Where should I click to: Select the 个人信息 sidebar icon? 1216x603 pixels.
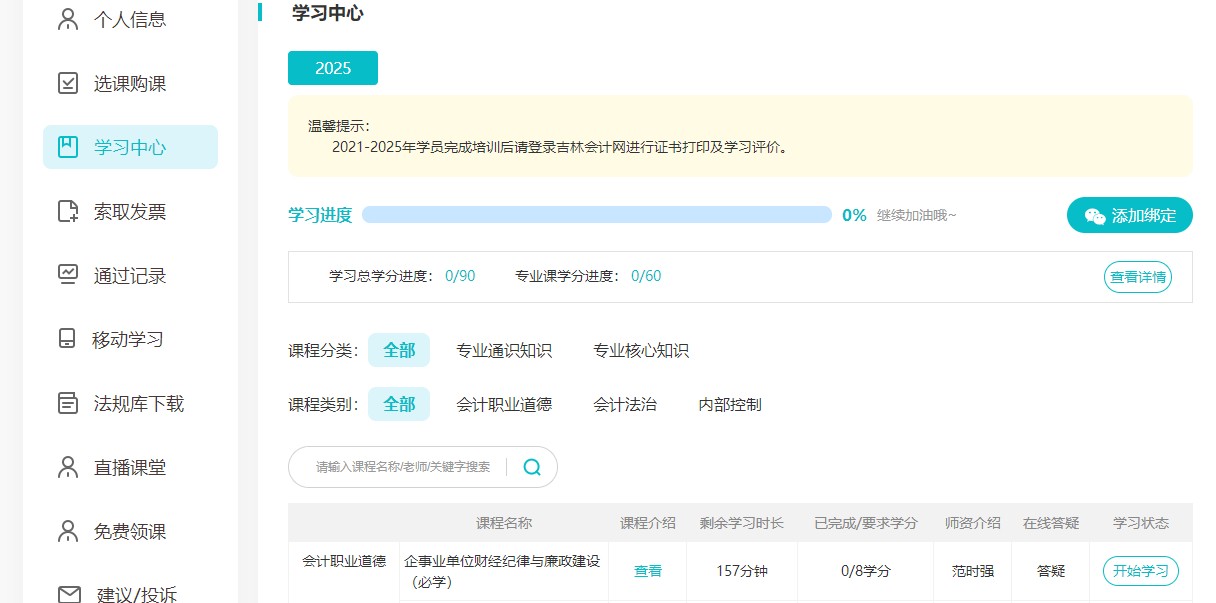click(68, 18)
